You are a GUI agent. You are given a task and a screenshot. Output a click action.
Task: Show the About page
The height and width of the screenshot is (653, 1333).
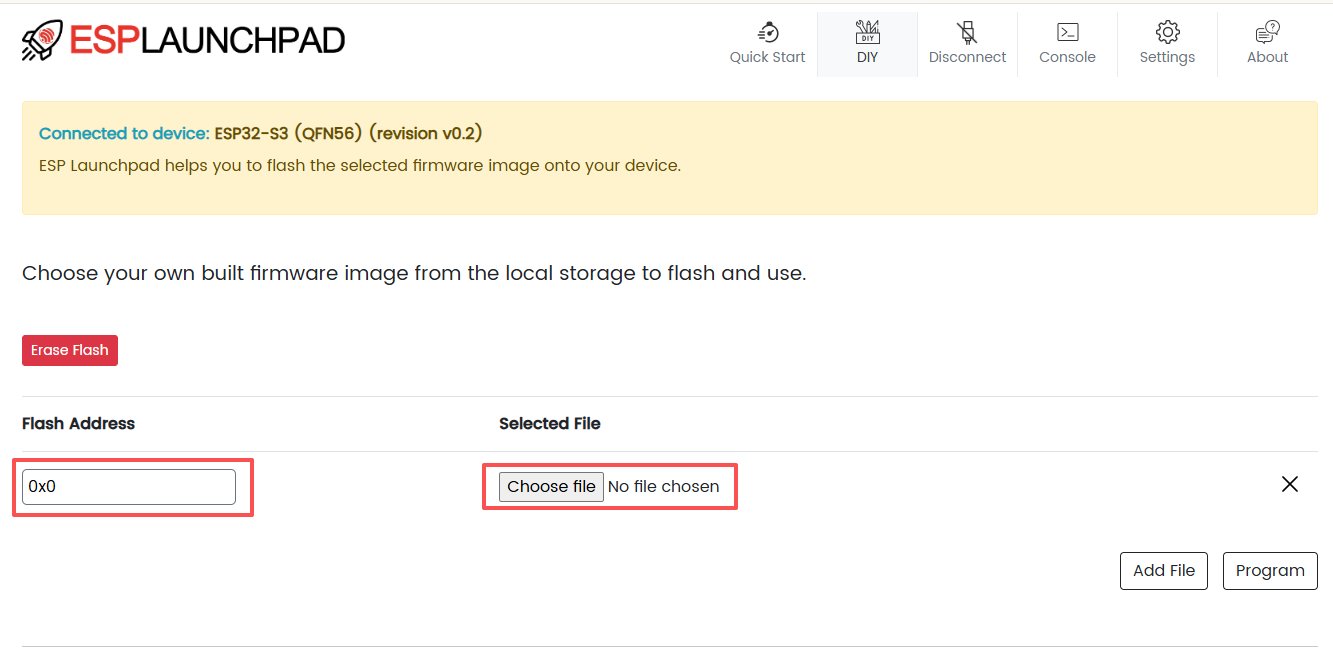(x=1267, y=45)
